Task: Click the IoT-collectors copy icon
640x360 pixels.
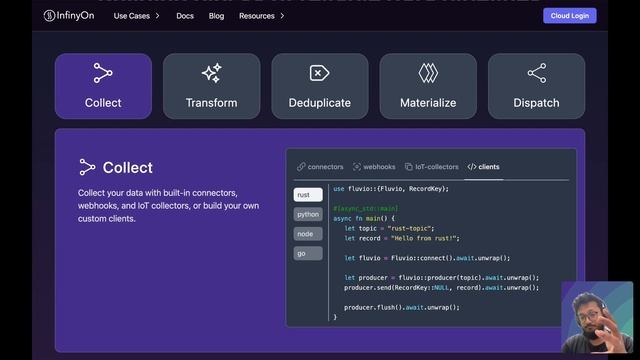Action: [409, 167]
